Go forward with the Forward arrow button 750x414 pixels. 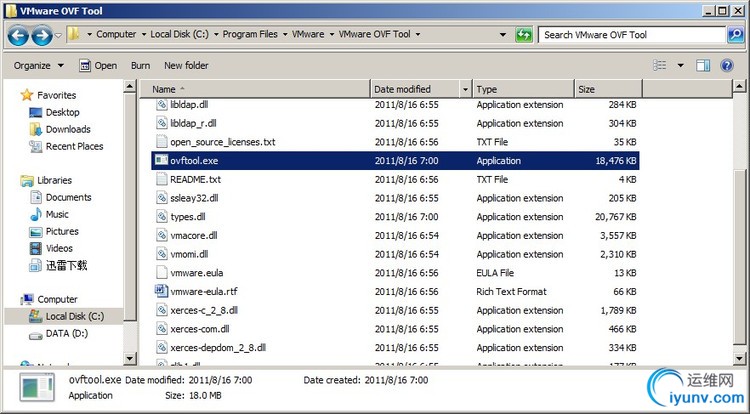(x=42, y=35)
